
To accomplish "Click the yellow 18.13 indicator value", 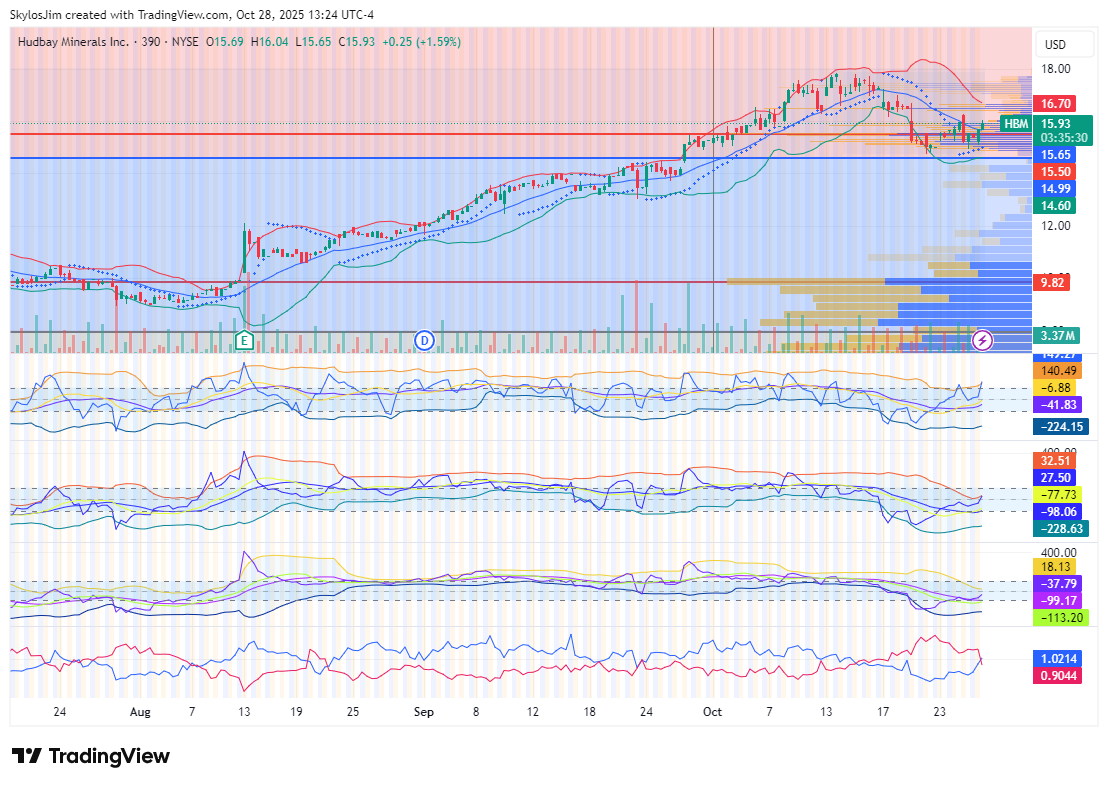I will (x=1054, y=567).
